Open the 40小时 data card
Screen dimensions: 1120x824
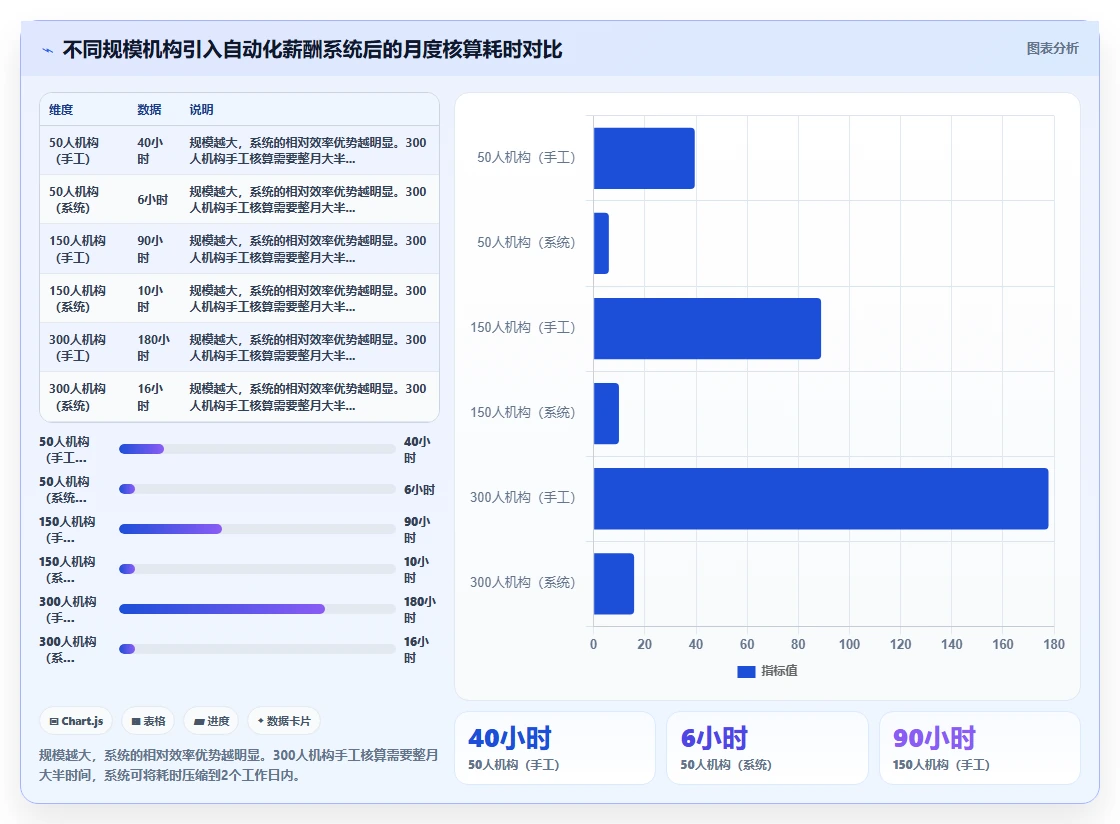point(555,748)
